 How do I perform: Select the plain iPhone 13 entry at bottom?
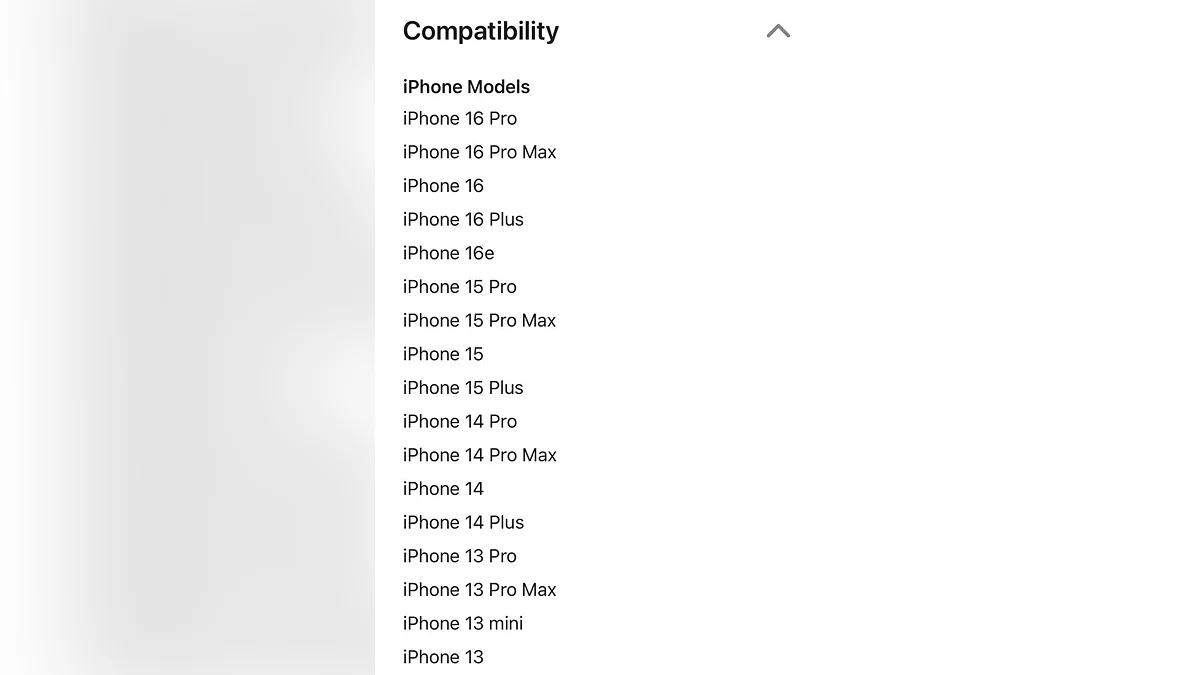pyautogui.click(x=443, y=657)
